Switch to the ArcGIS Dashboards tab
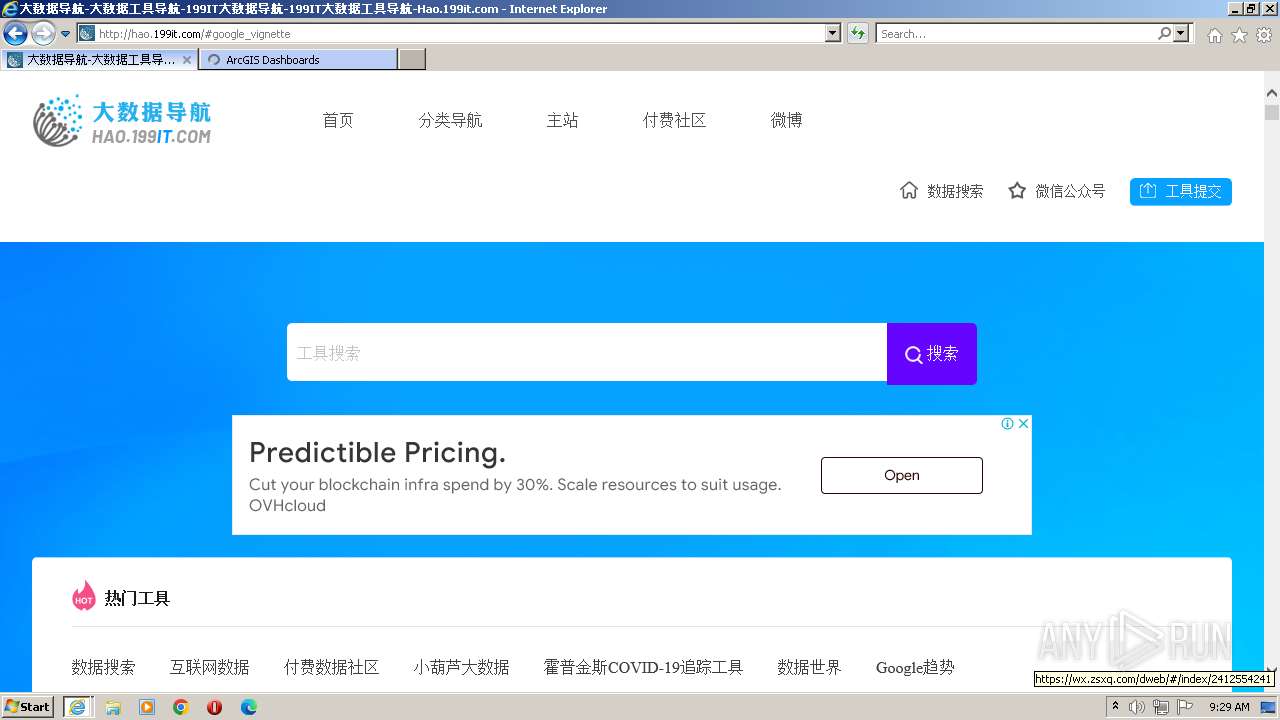The width and height of the screenshot is (1280, 720). [298, 60]
